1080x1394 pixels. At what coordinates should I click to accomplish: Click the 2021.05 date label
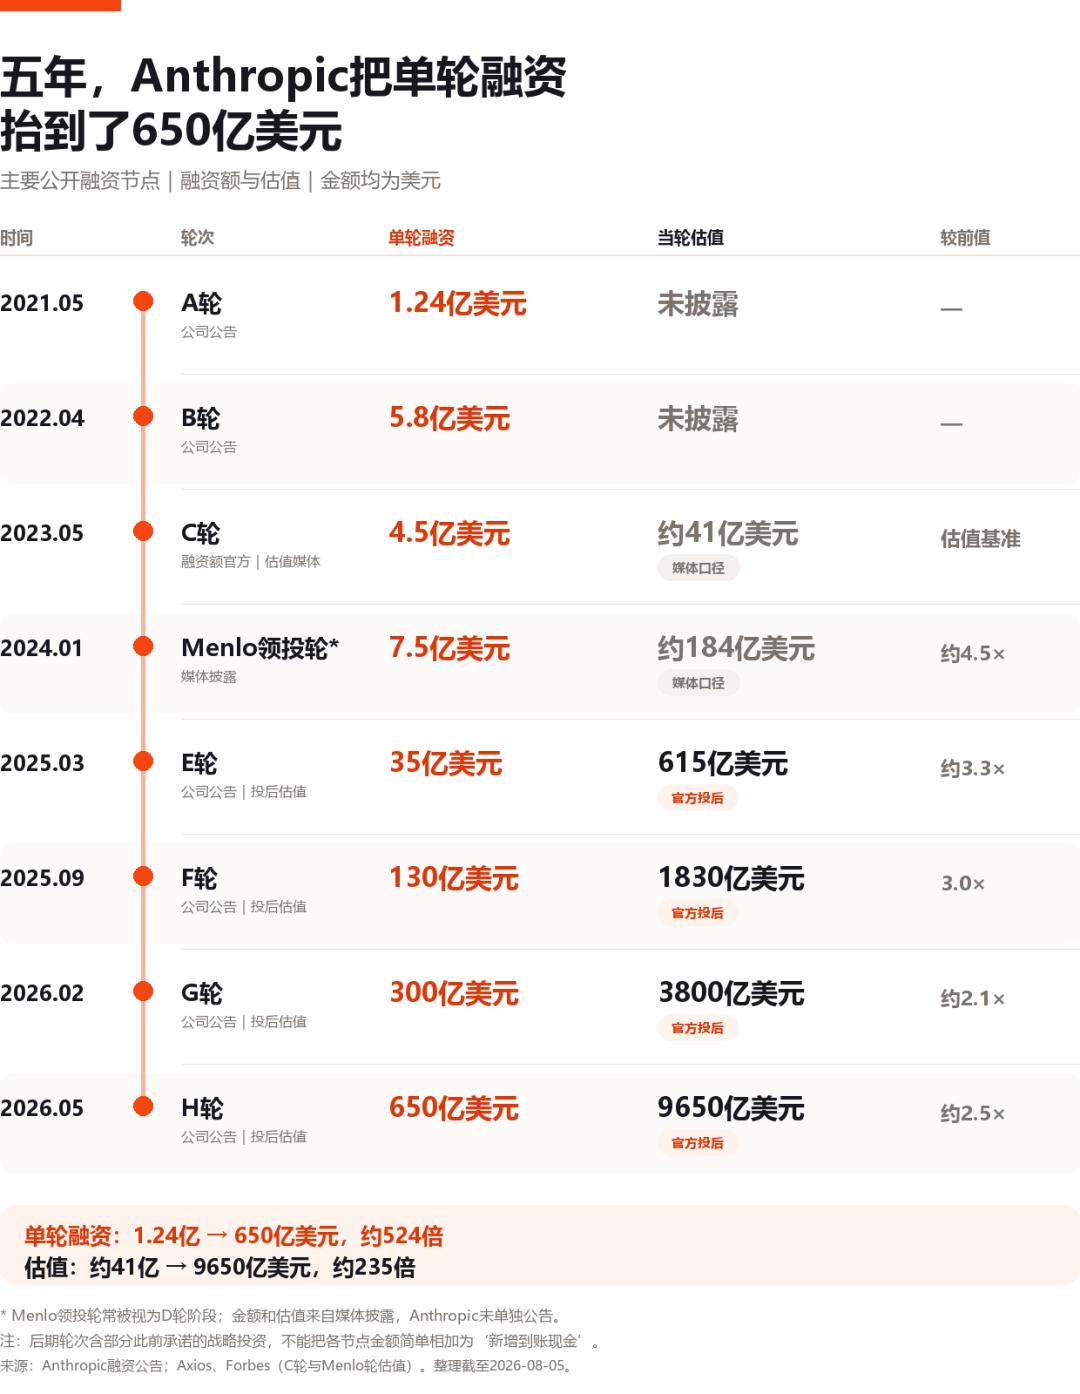click(x=42, y=303)
